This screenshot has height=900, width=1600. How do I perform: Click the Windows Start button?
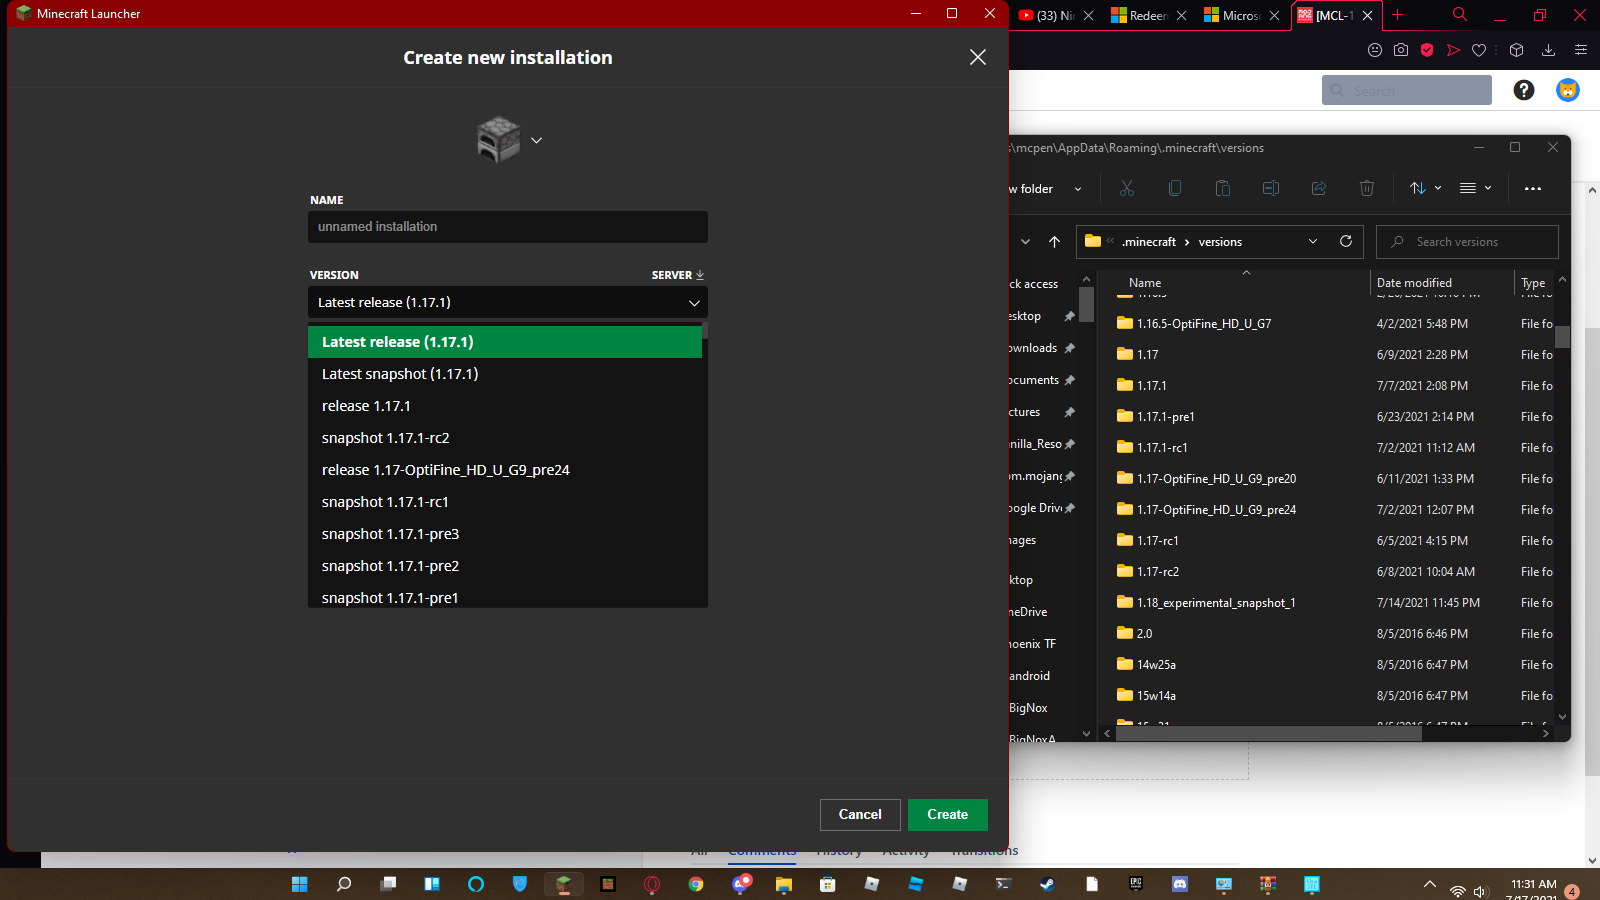pyautogui.click(x=299, y=884)
